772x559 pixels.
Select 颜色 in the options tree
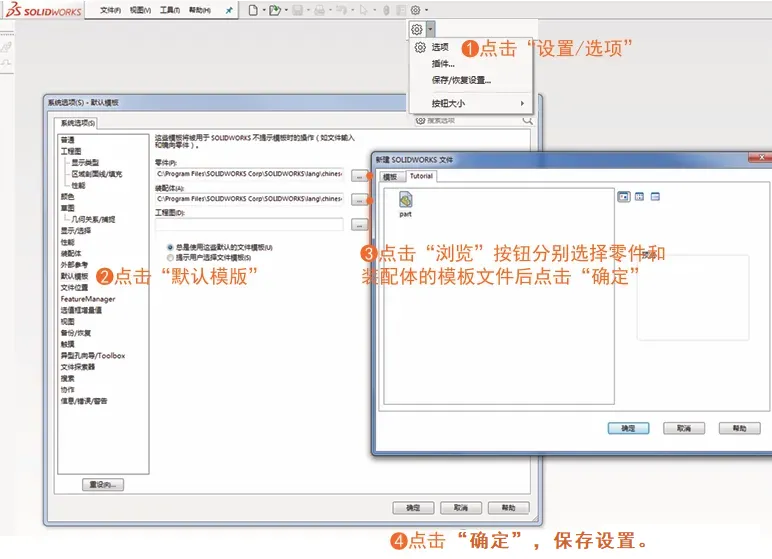click(x=67, y=197)
